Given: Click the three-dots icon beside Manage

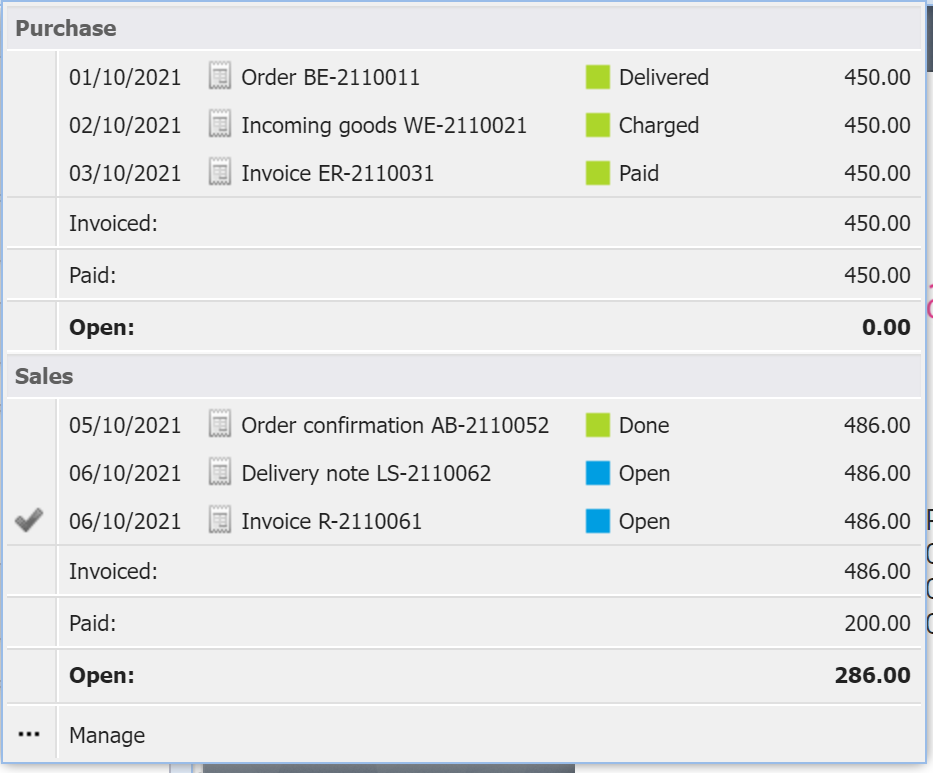Looking at the screenshot, I should click(29, 734).
